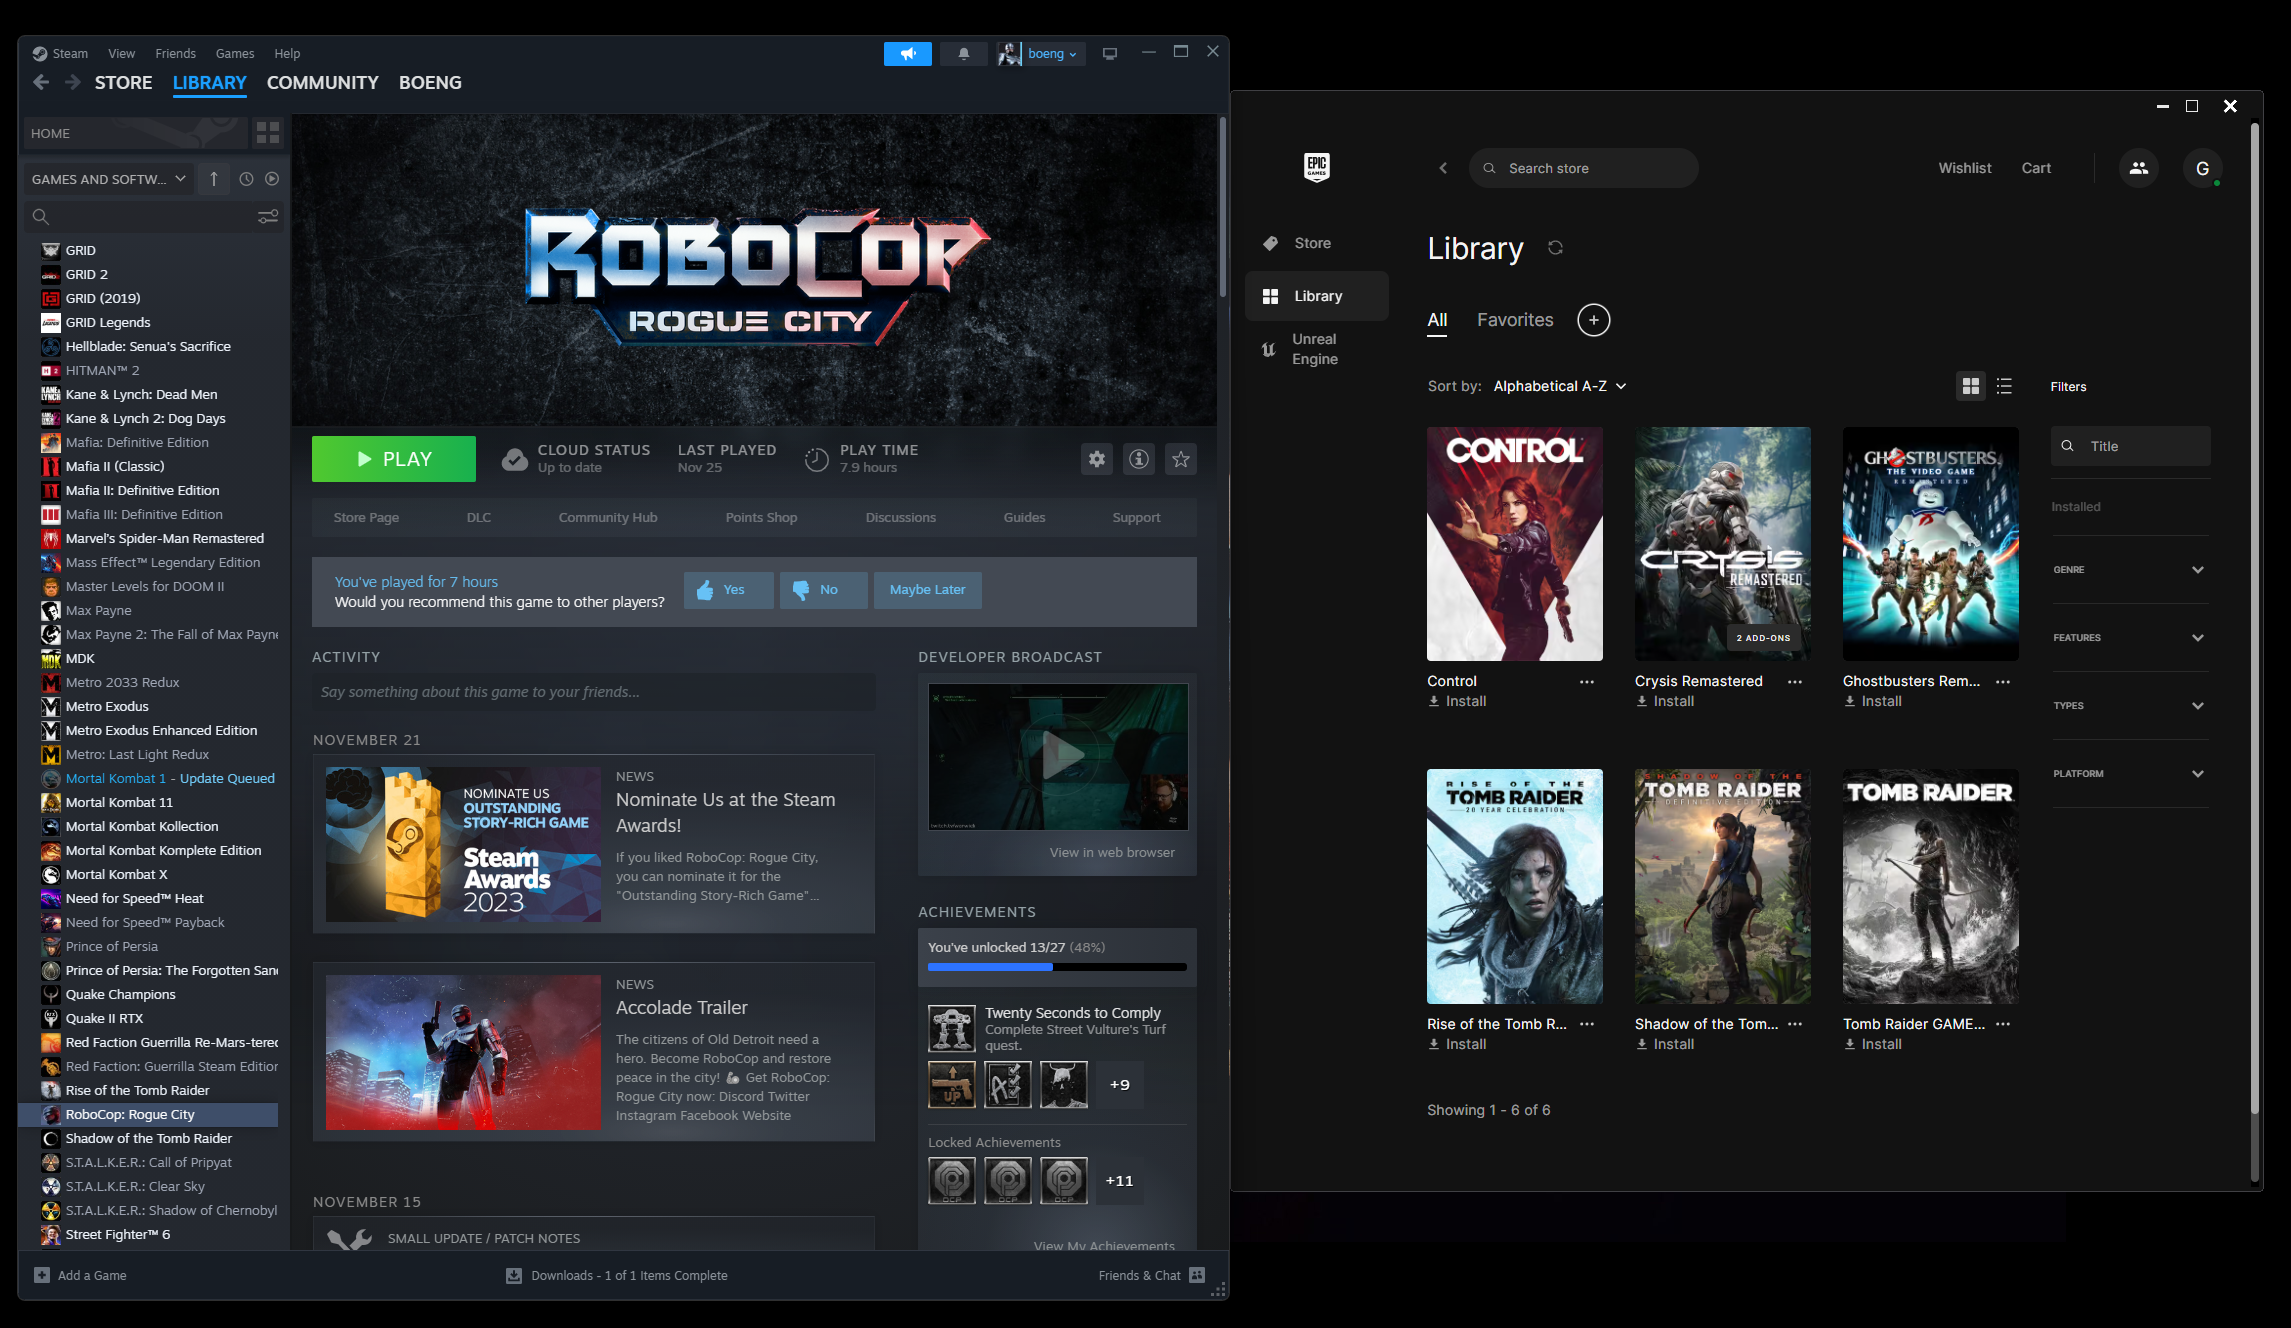Viewport: 2291px width, 1328px height.
Task: Open Unreal Engine in Epic sidebar
Action: click(x=1317, y=349)
